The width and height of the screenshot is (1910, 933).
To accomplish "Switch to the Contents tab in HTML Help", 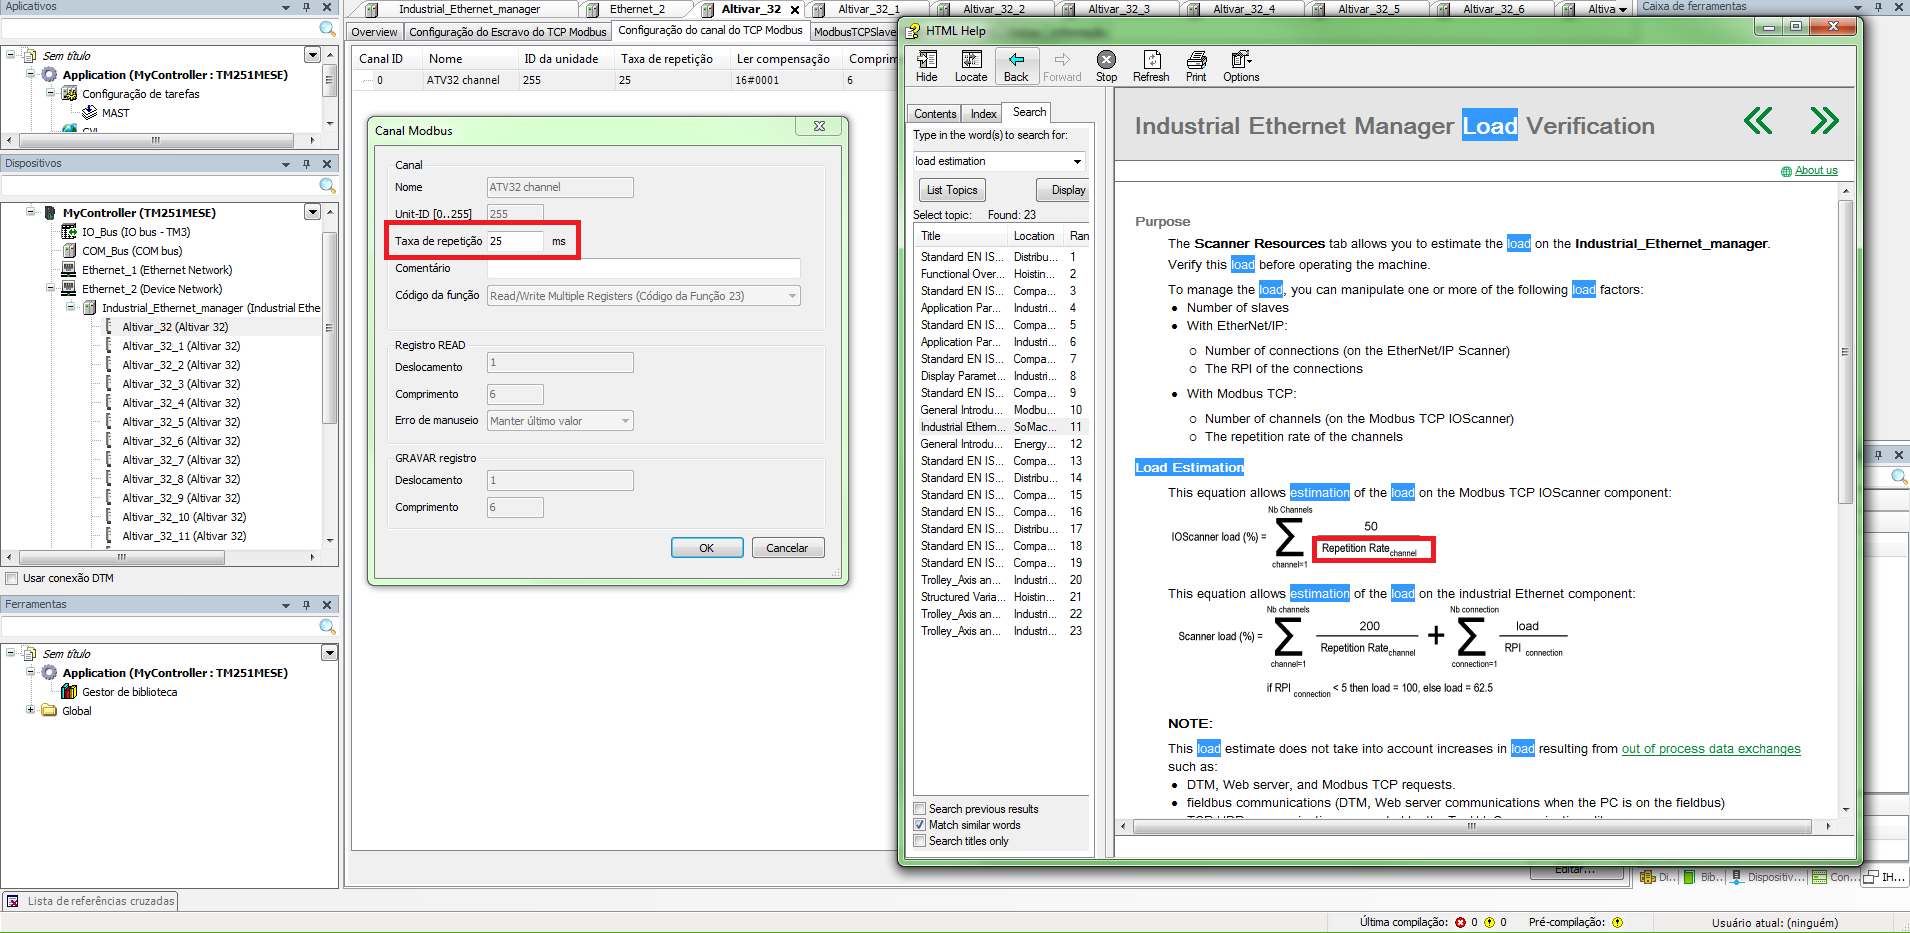I will pos(935,114).
